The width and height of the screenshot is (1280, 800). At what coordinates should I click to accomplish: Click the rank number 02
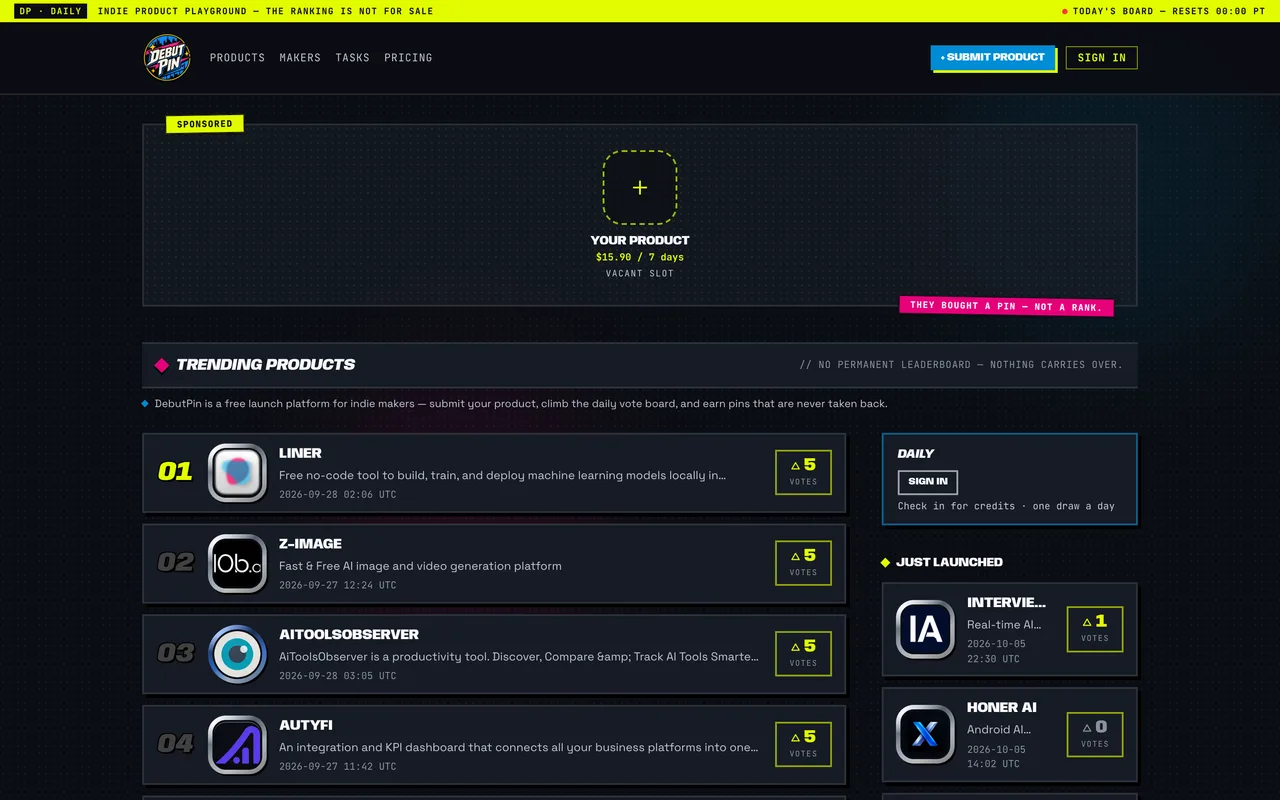[175, 563]
